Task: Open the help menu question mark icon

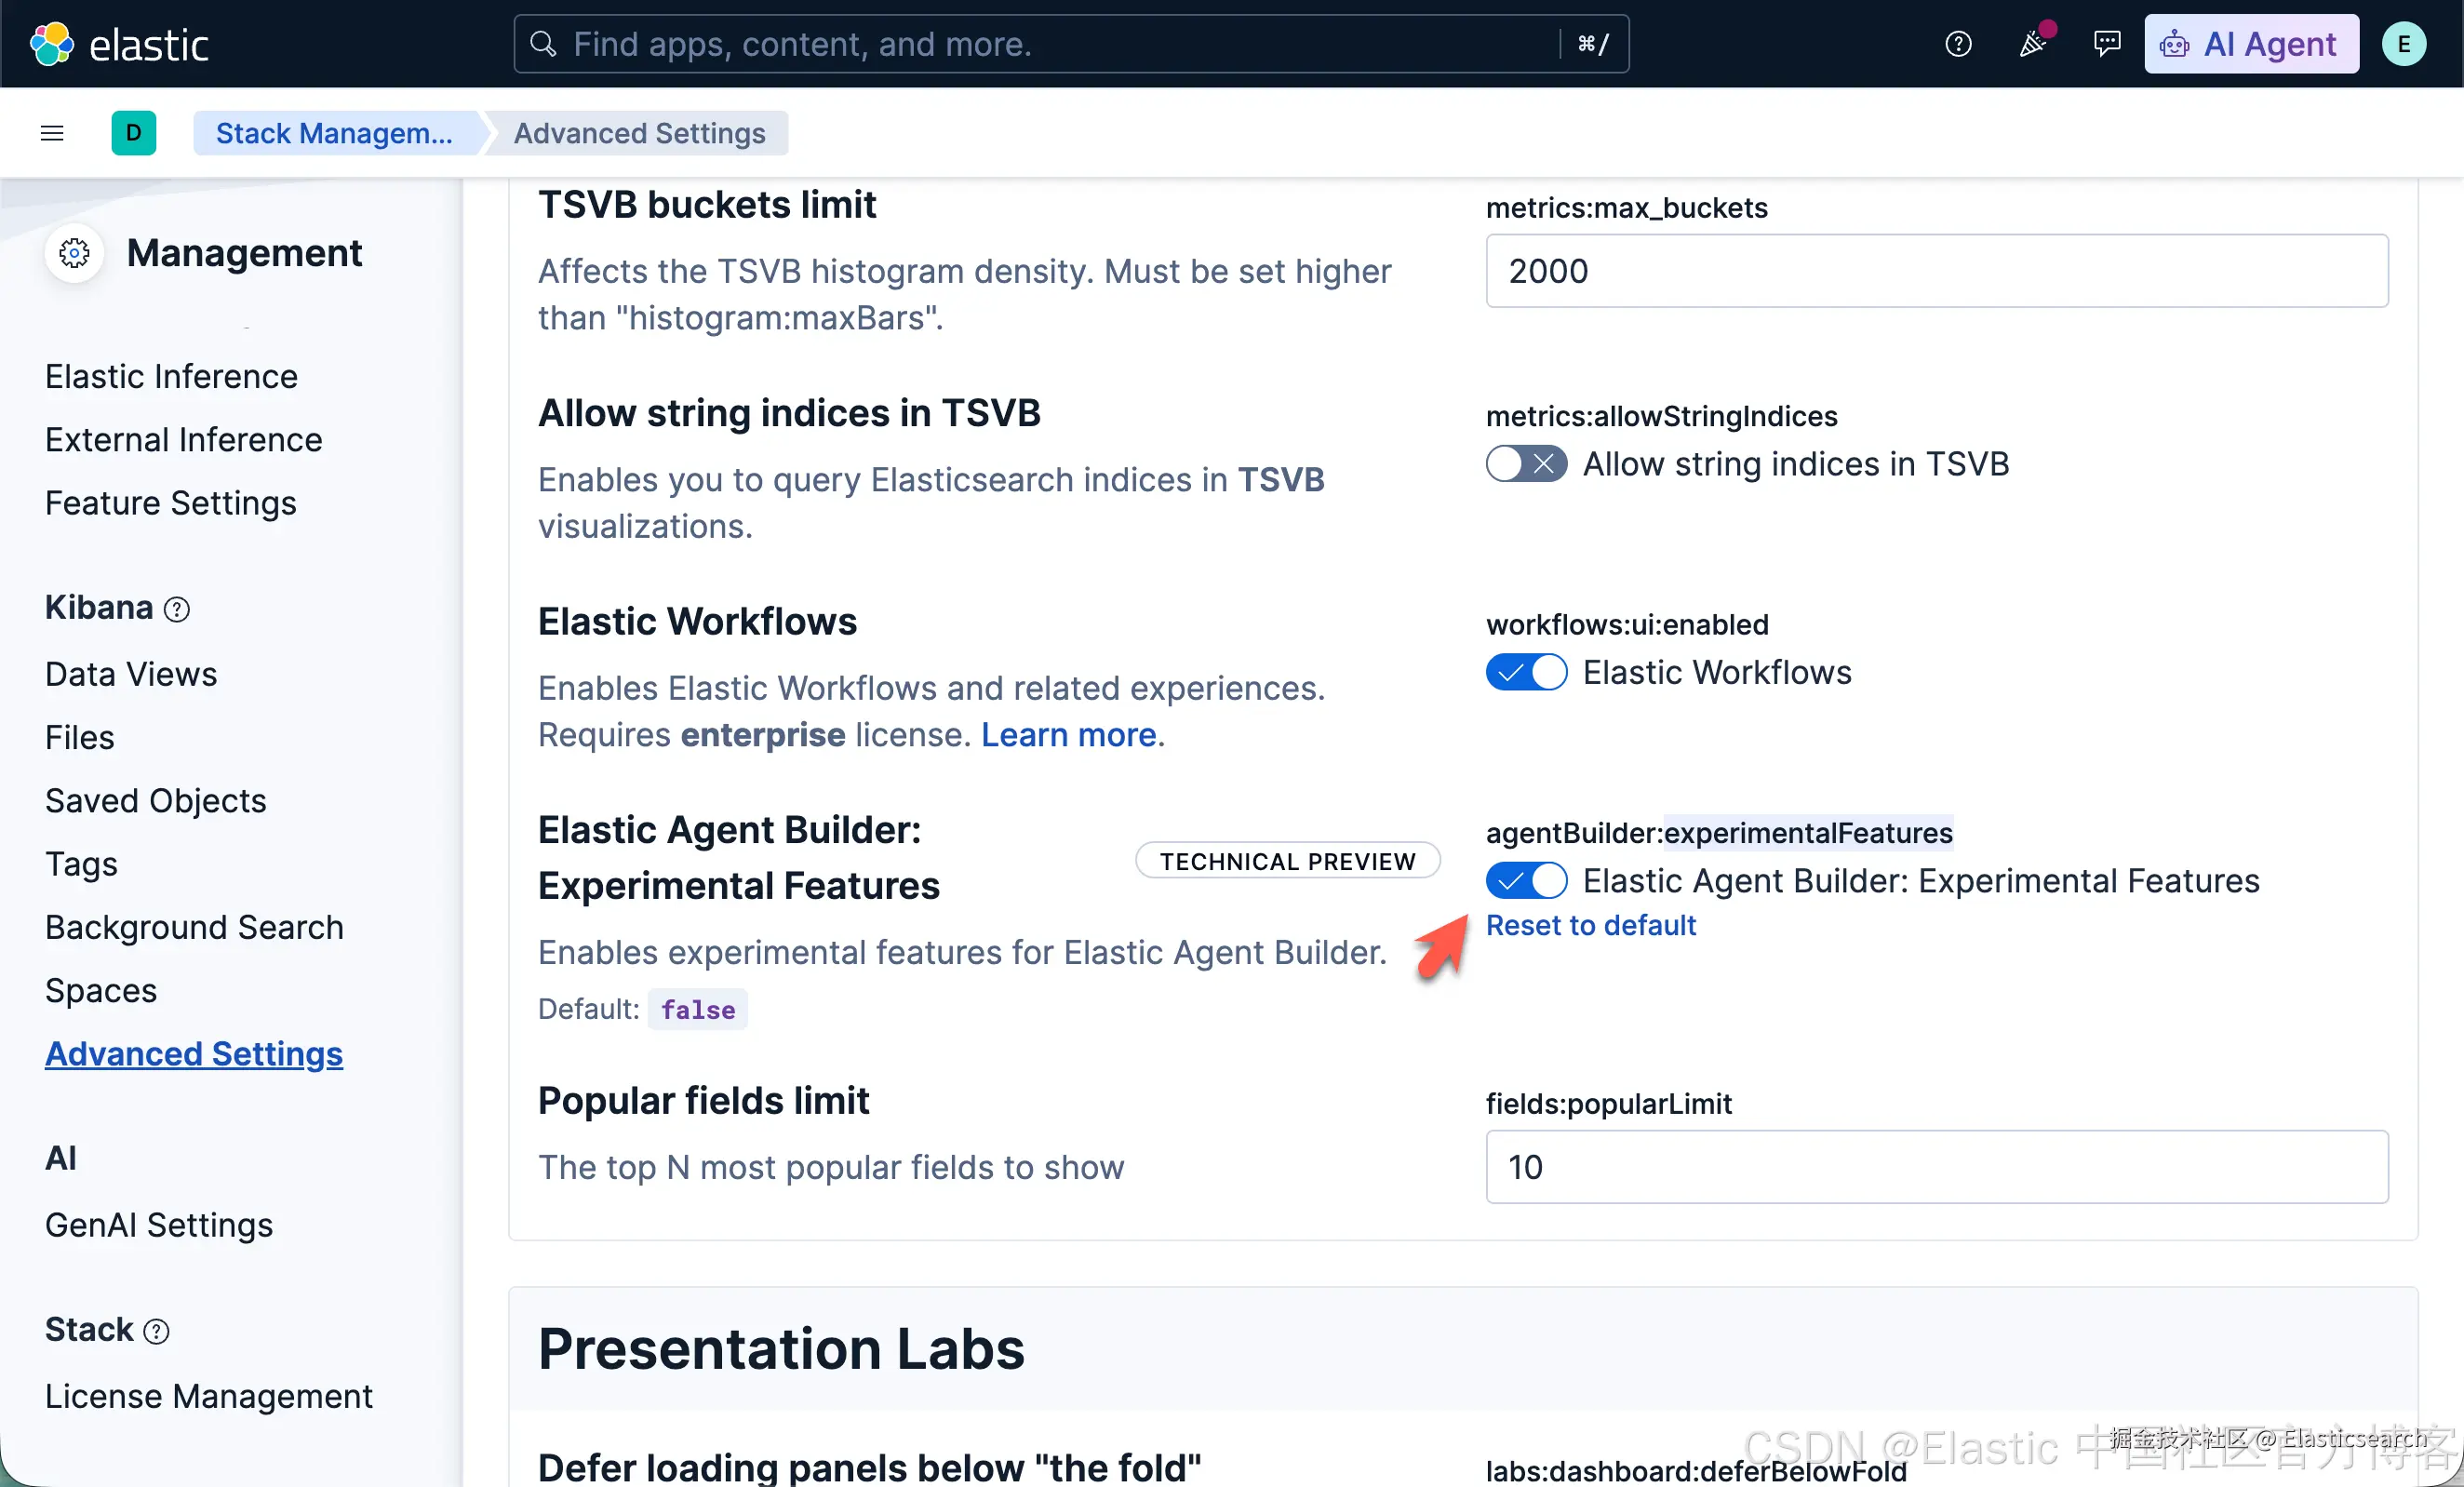Action: (x=1957, y=44)
